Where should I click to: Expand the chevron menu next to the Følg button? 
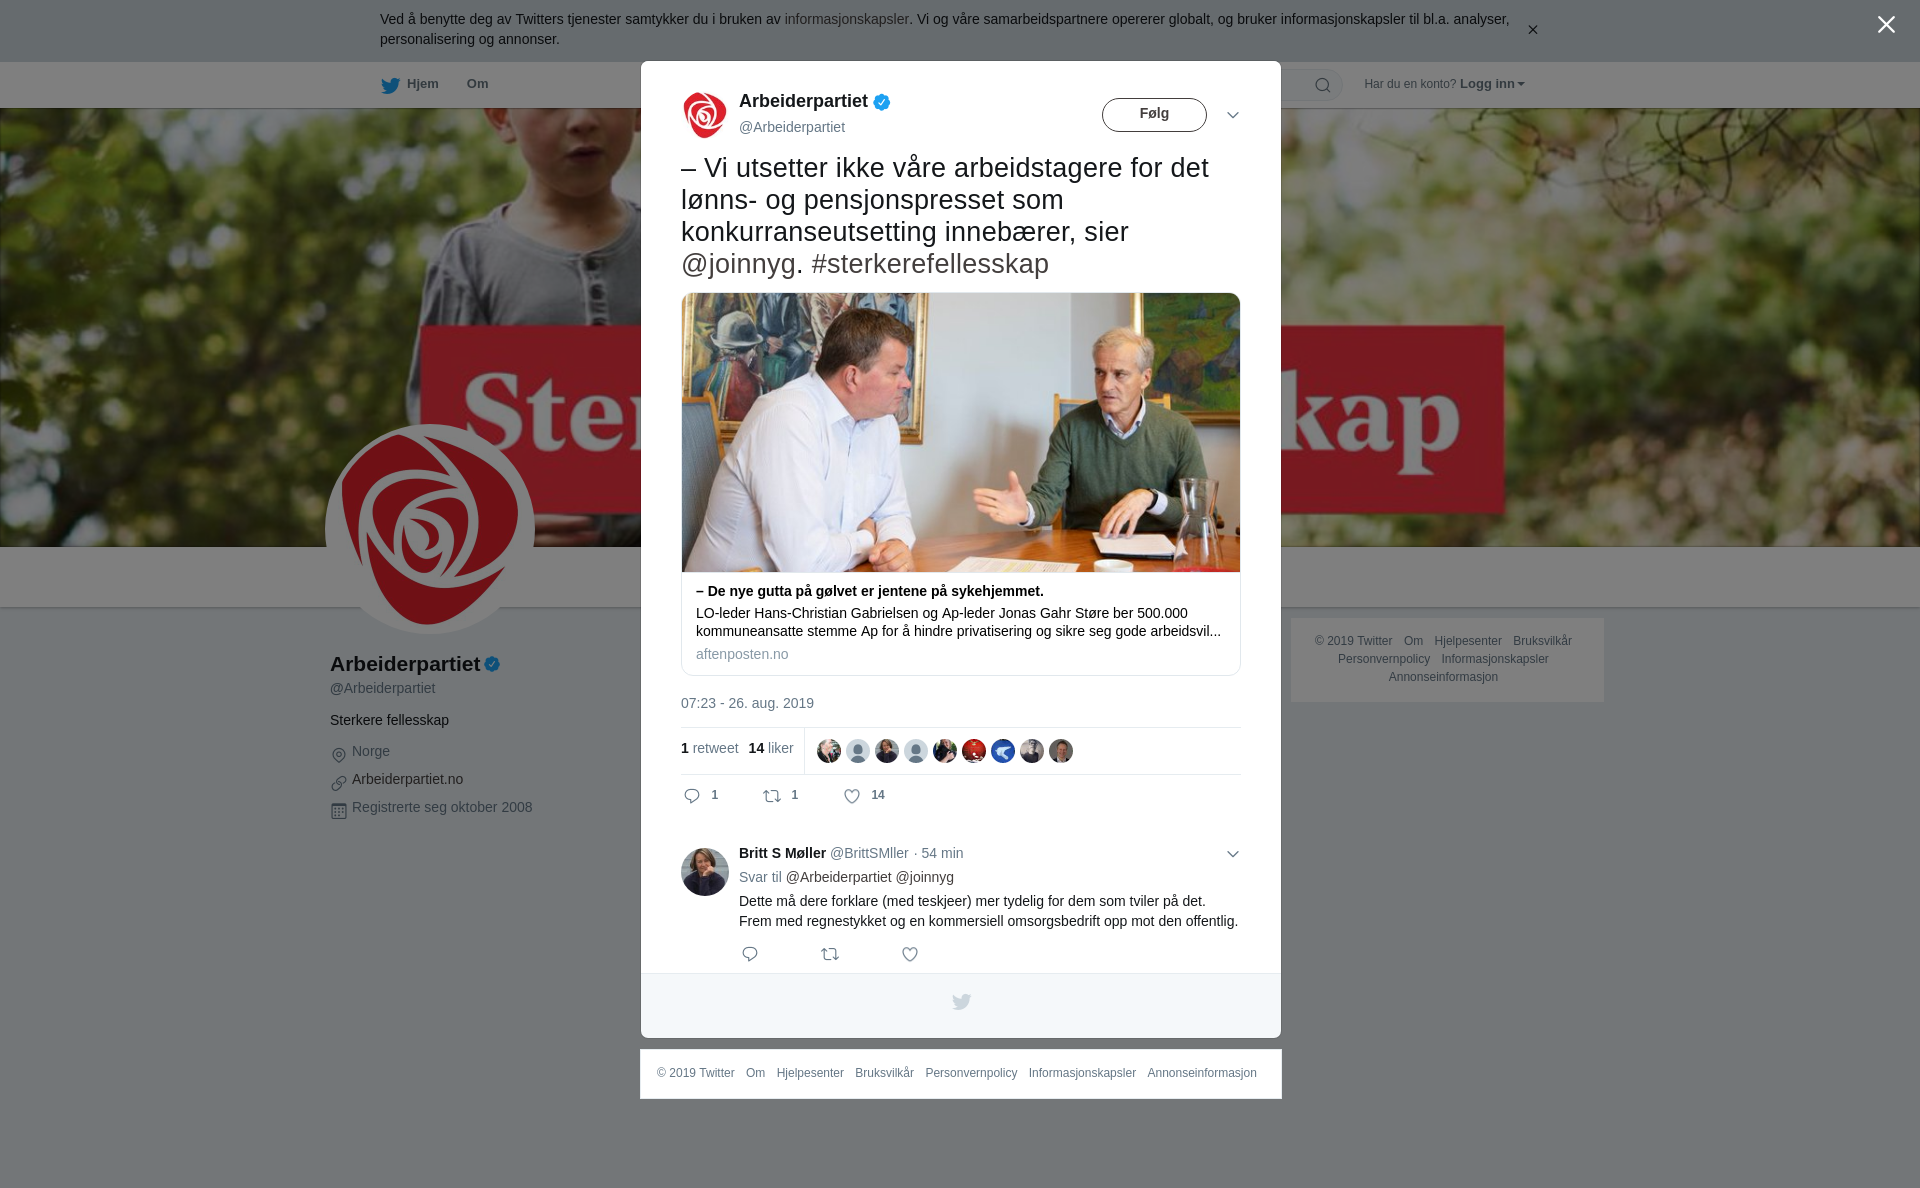[x=1233, y=115]
